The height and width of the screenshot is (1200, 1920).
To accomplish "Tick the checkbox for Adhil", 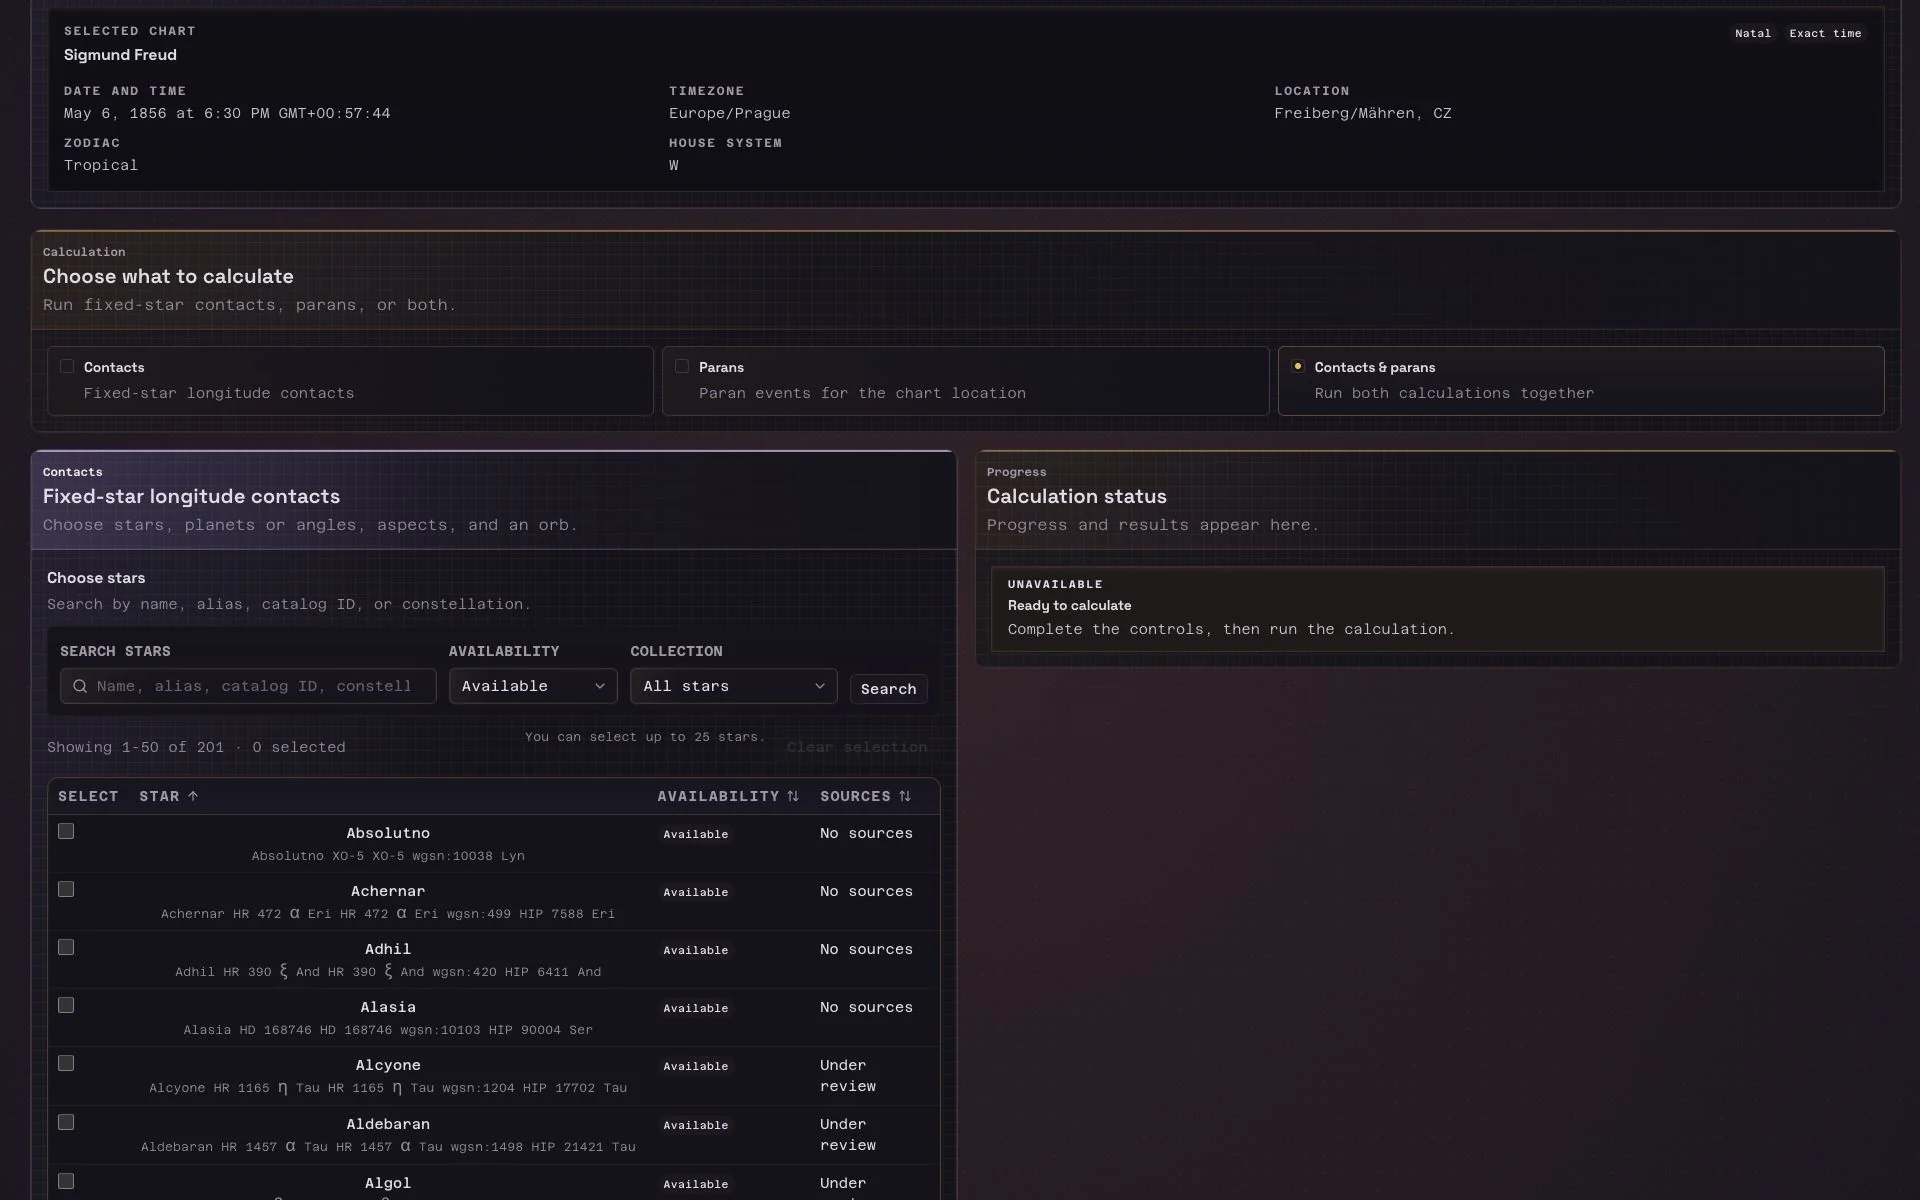I will point(66,947).
